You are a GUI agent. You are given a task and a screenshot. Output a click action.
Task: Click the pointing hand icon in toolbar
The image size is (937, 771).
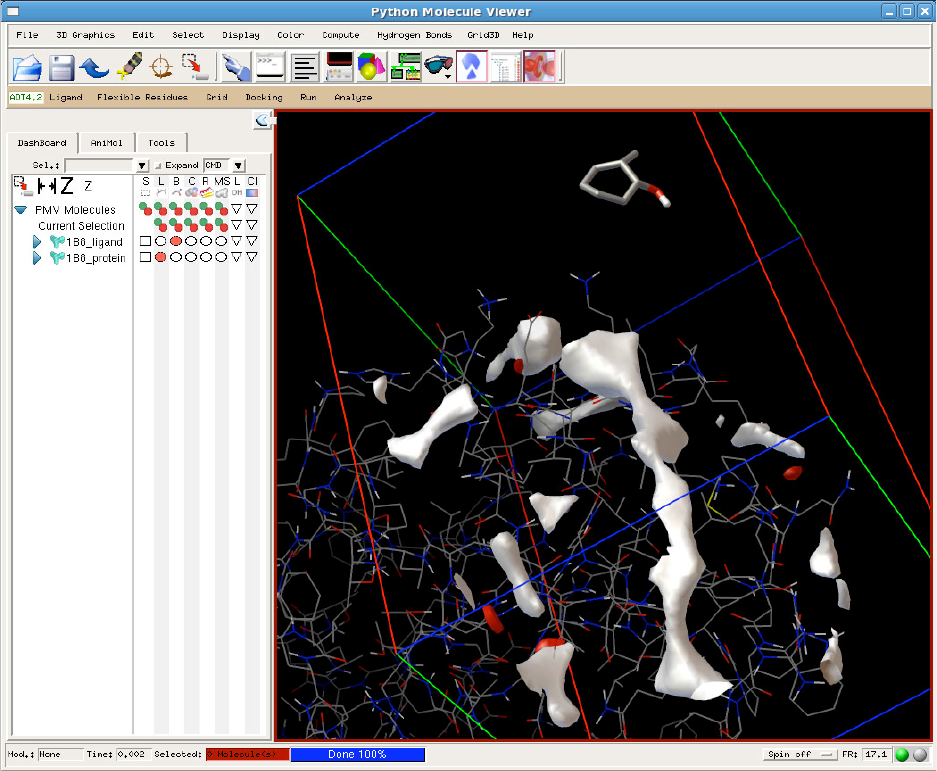click(236, 67)
